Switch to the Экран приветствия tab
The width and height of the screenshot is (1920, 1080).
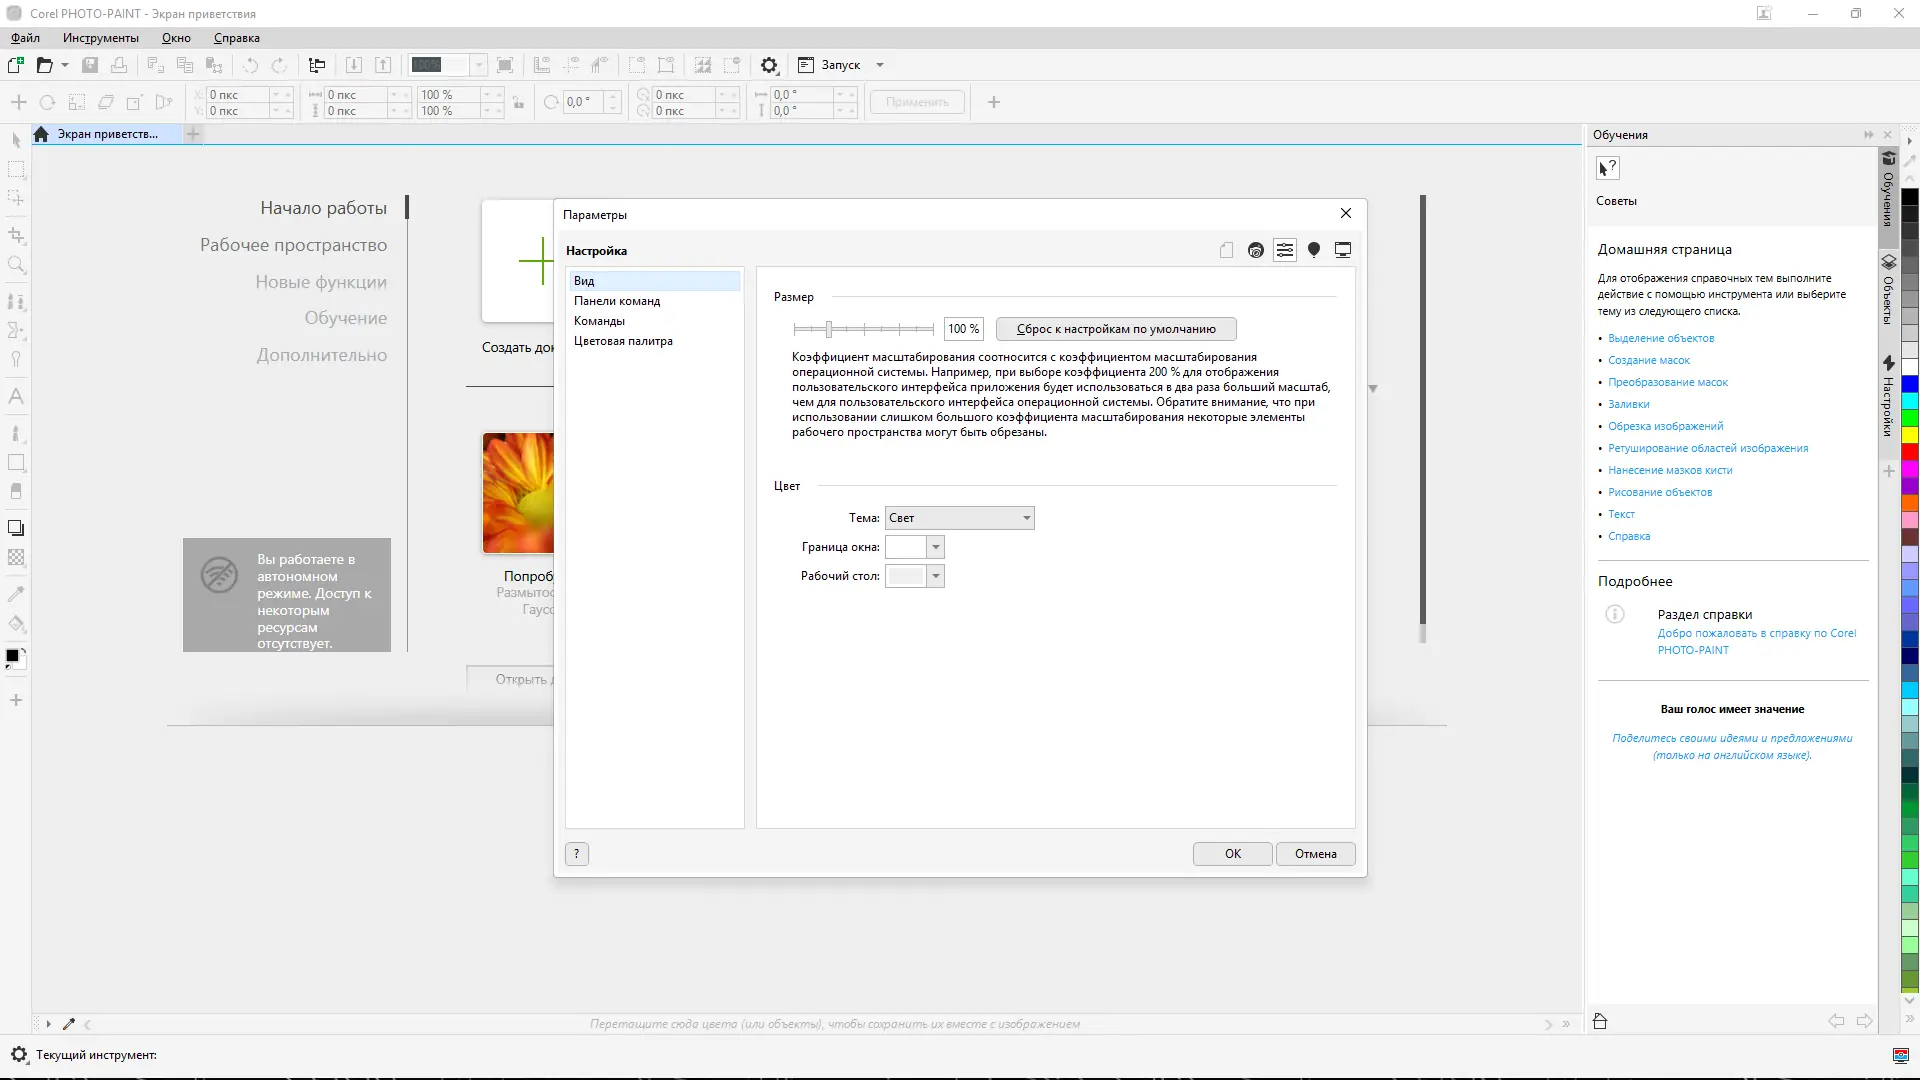tap(107, 134)
